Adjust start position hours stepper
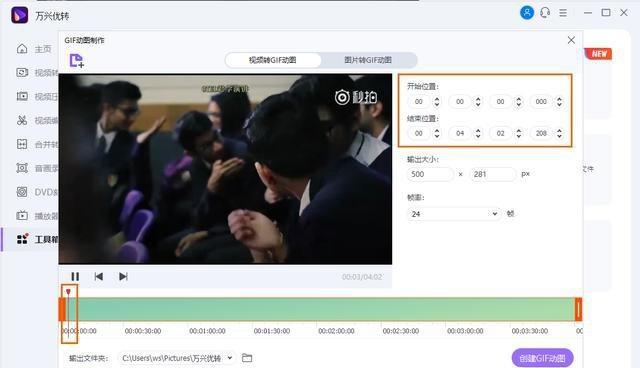This screenshot has width=640, height=368. pos(437,102)
